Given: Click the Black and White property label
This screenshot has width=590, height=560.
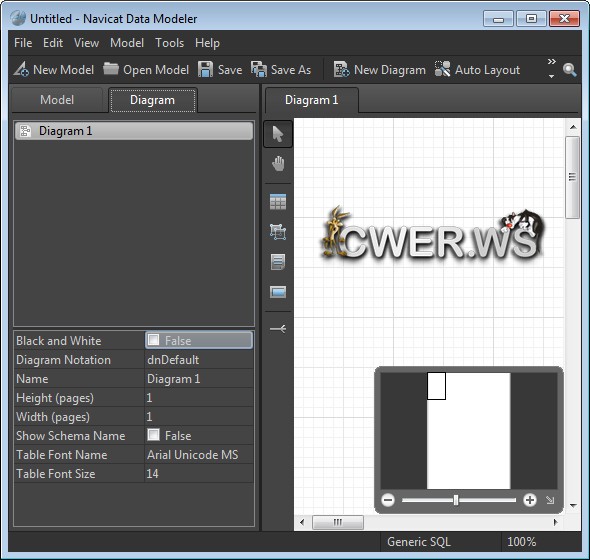Looking at the screenshot, I should [x=59, y=341].
